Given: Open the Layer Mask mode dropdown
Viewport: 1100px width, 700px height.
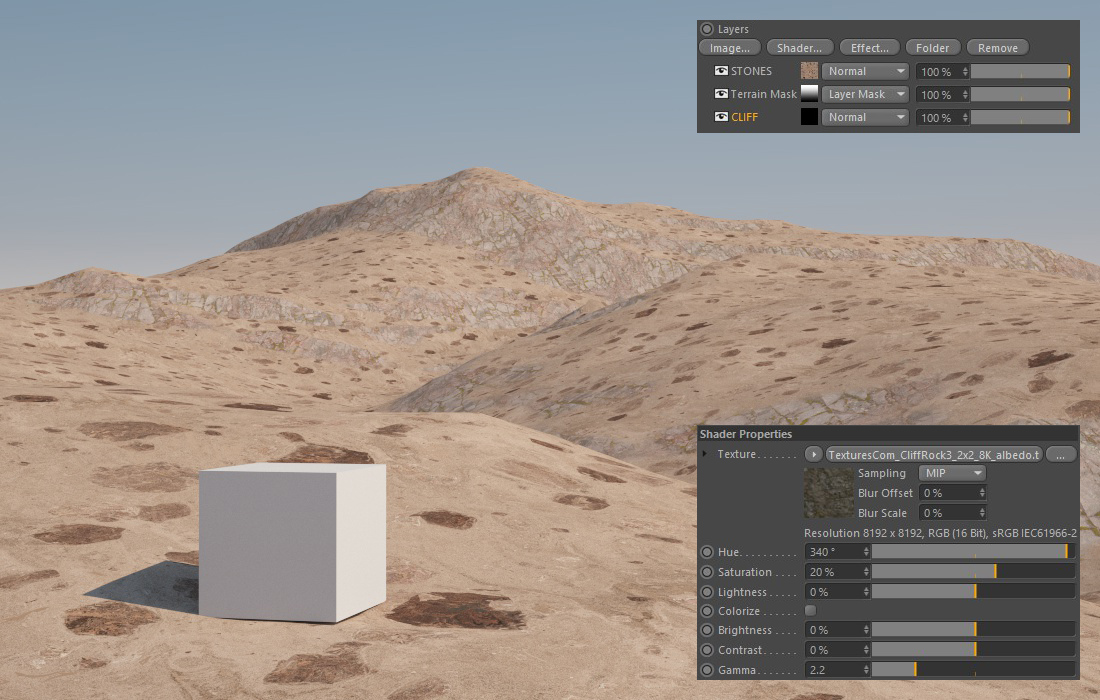Looking at the screenshot, I should [865, 94].
